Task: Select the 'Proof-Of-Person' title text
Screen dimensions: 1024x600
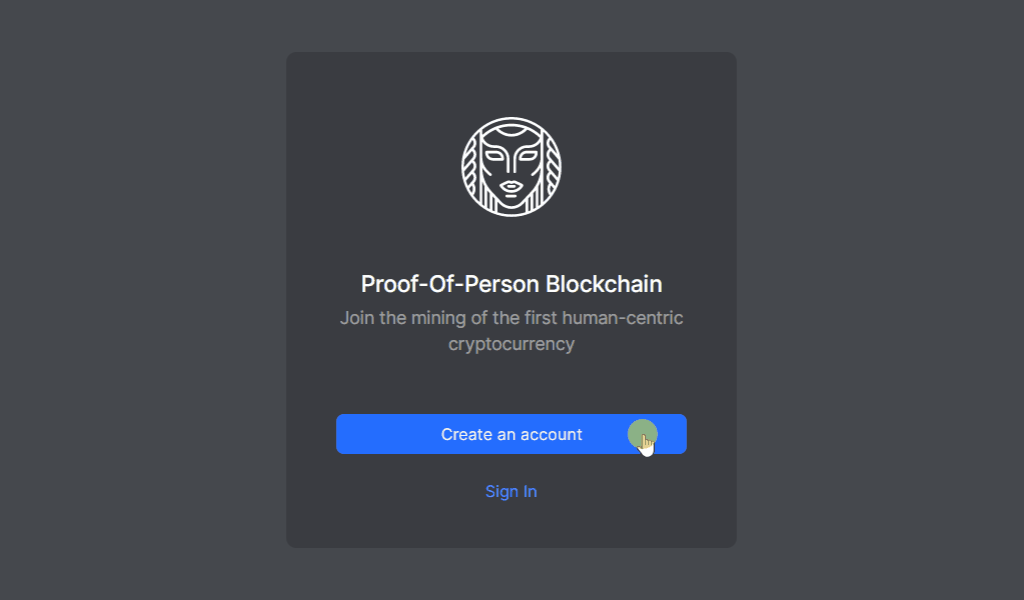Action: coord(450,284)
